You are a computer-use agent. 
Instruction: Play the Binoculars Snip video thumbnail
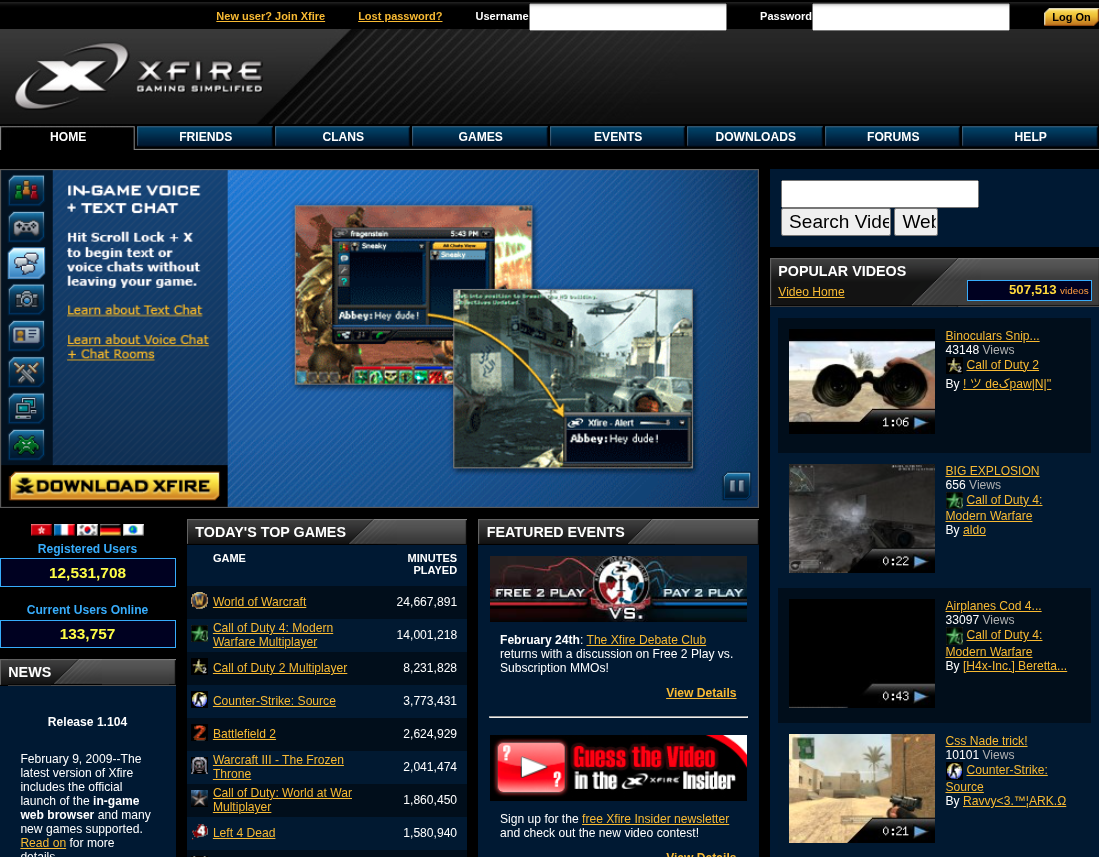(x=861, y=381)
